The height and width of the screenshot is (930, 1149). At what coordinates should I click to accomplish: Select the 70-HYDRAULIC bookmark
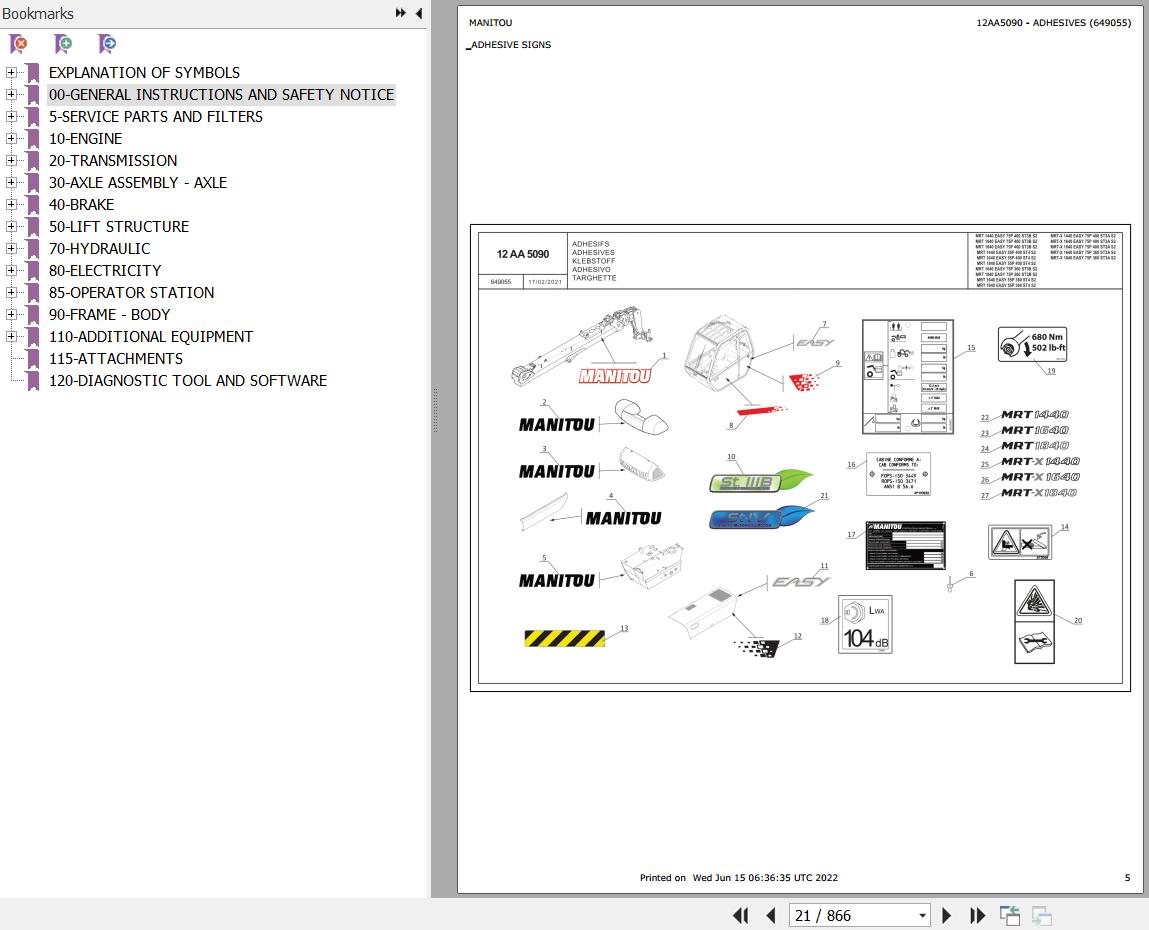pyautogui.click(x=100, y=248)
